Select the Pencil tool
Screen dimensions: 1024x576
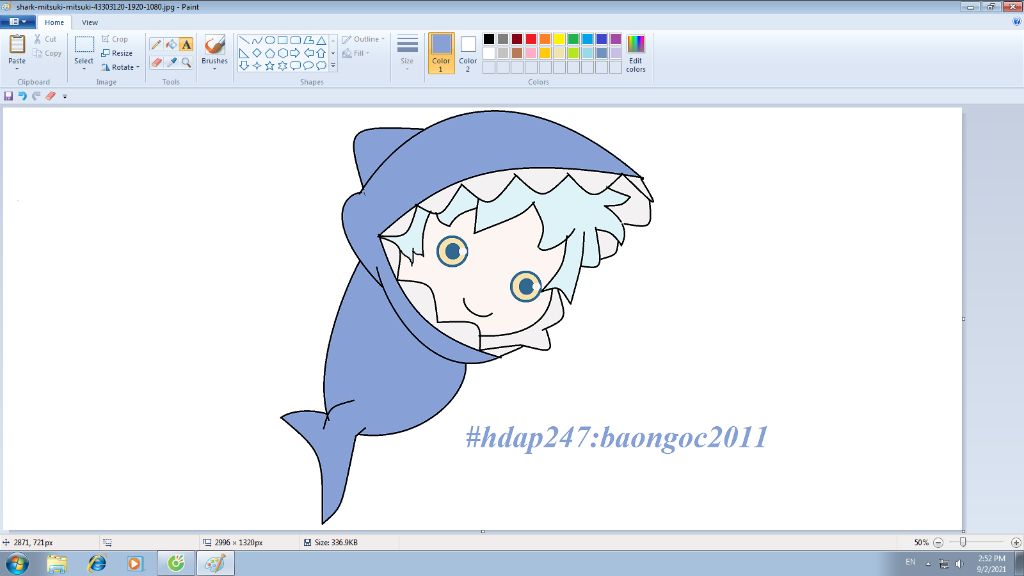pyautogui.click(x=155, y=44)
